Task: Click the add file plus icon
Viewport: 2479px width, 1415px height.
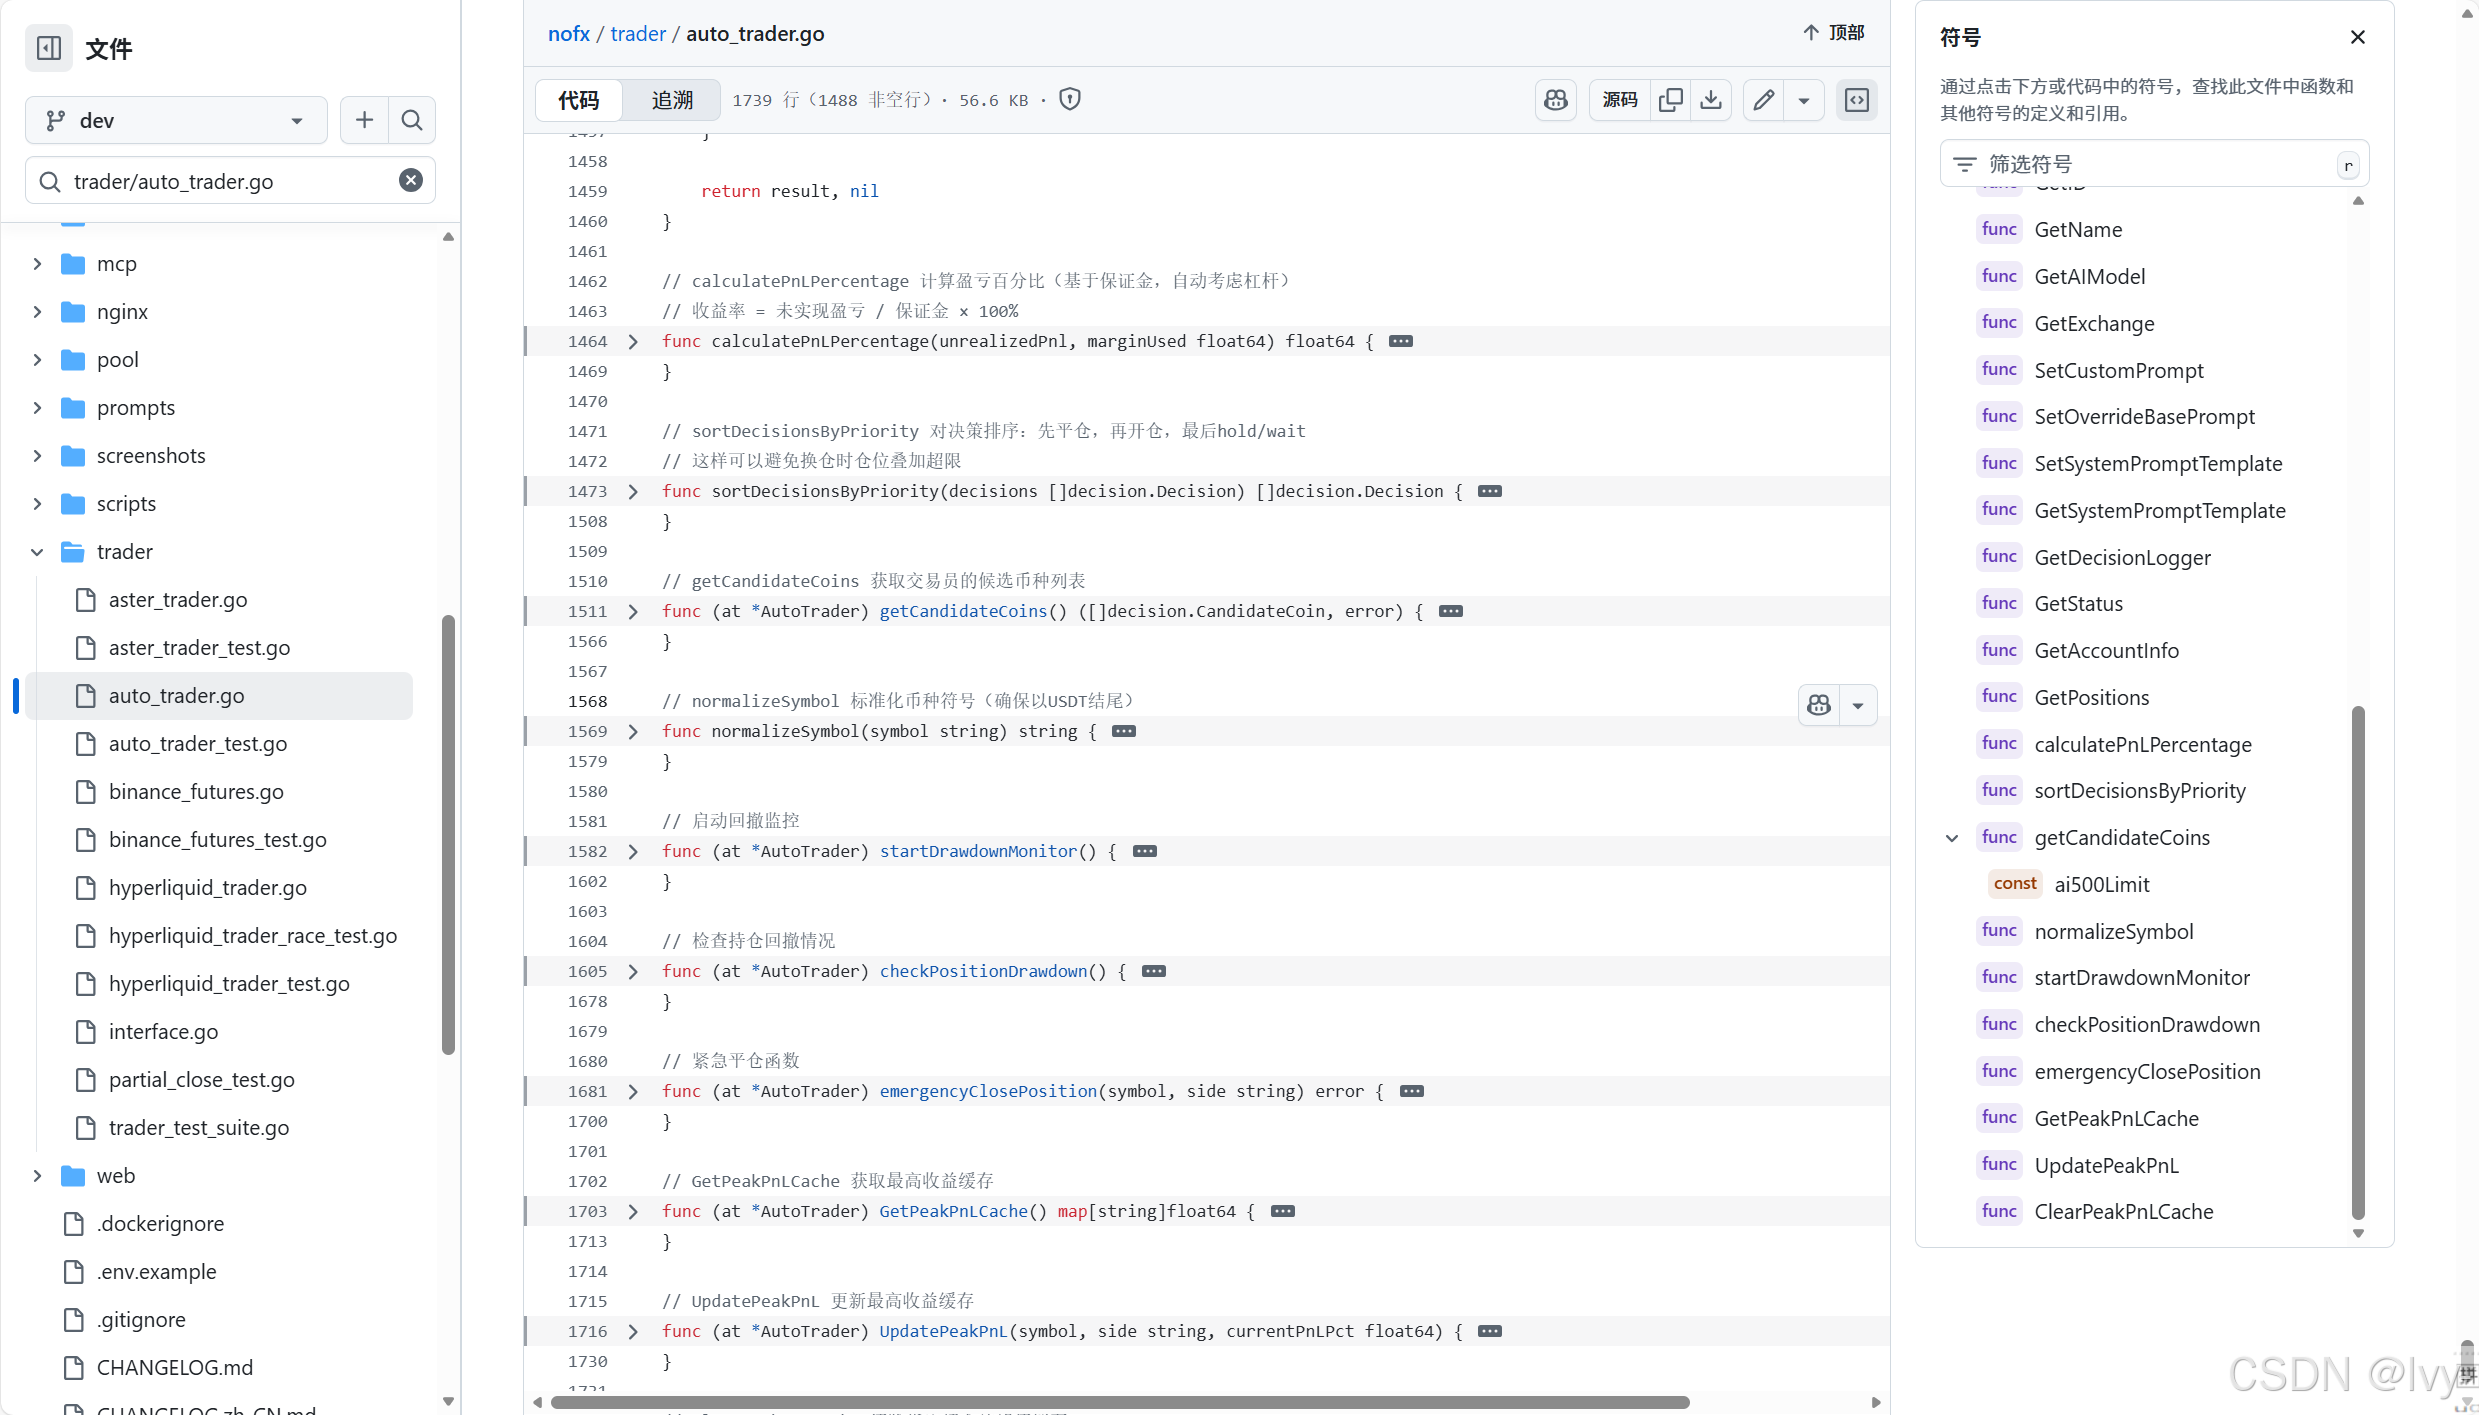Action: 364,120
